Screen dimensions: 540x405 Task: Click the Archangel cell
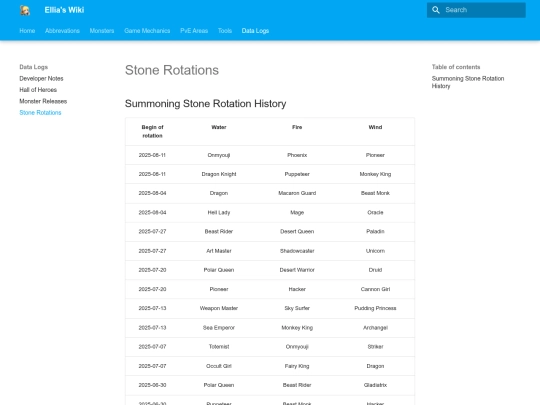point(375,328)
